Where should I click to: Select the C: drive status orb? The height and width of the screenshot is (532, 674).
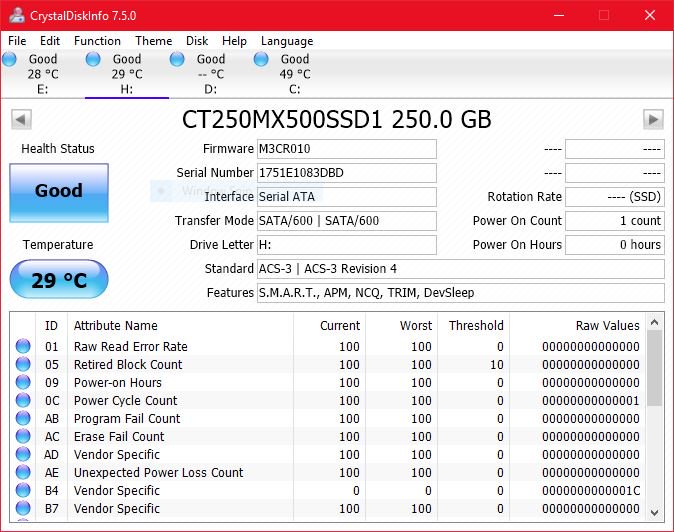[x=261, y=59]
